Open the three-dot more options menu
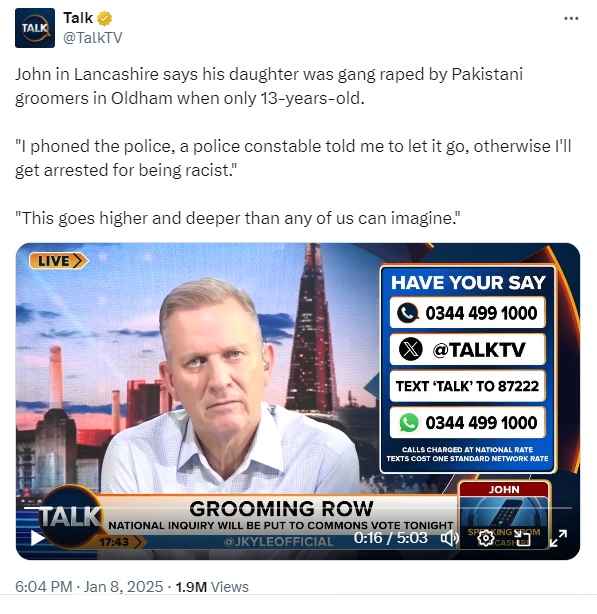 pos(571,18)
